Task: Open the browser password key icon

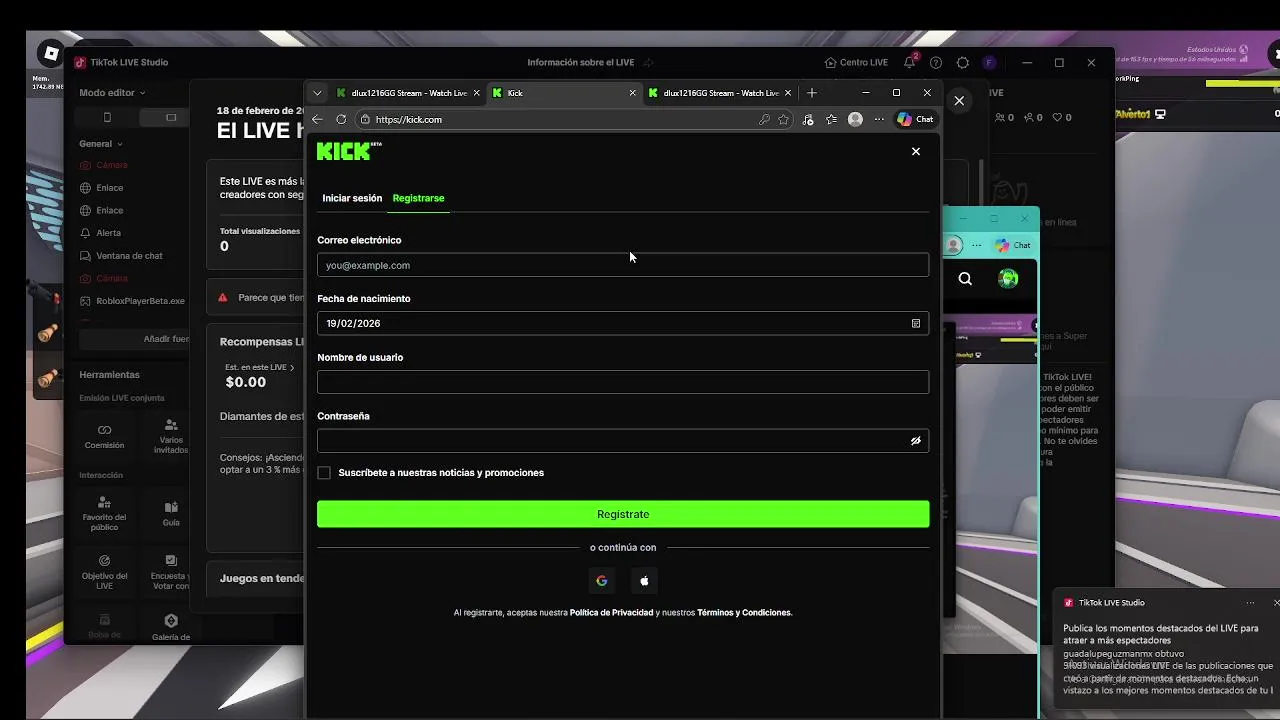Action: pyautogui.click(x=764, y=119)
